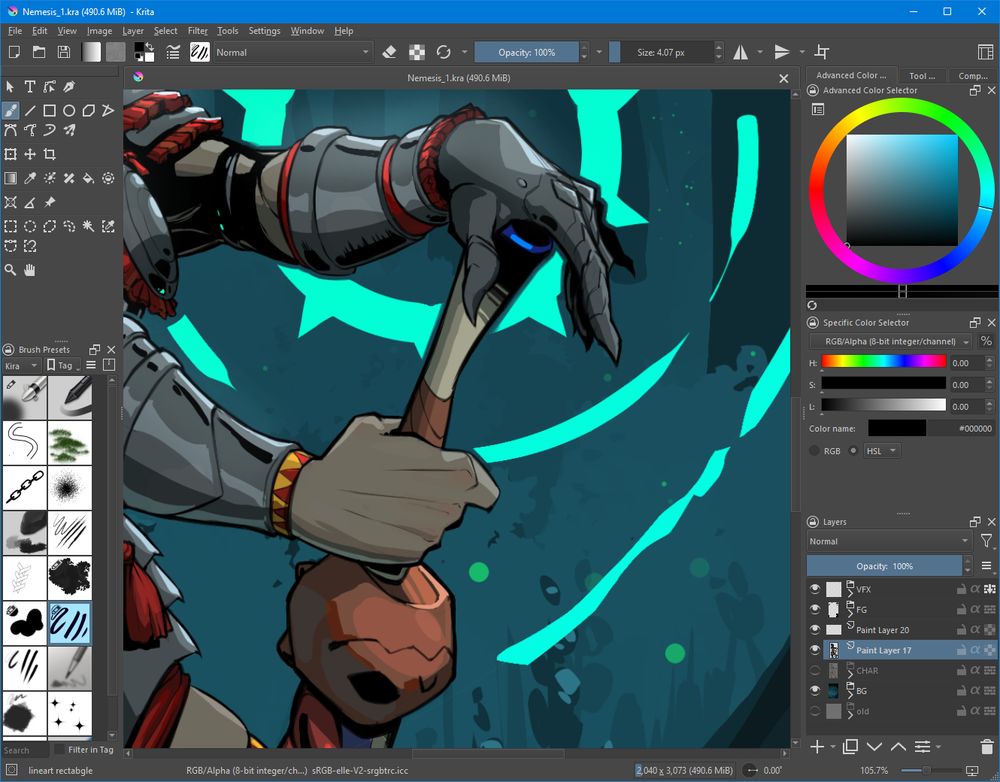Viewport: 1000px width, 782px height.
Task: Select the Elliptical selection tool
Action: pos(30,227)
